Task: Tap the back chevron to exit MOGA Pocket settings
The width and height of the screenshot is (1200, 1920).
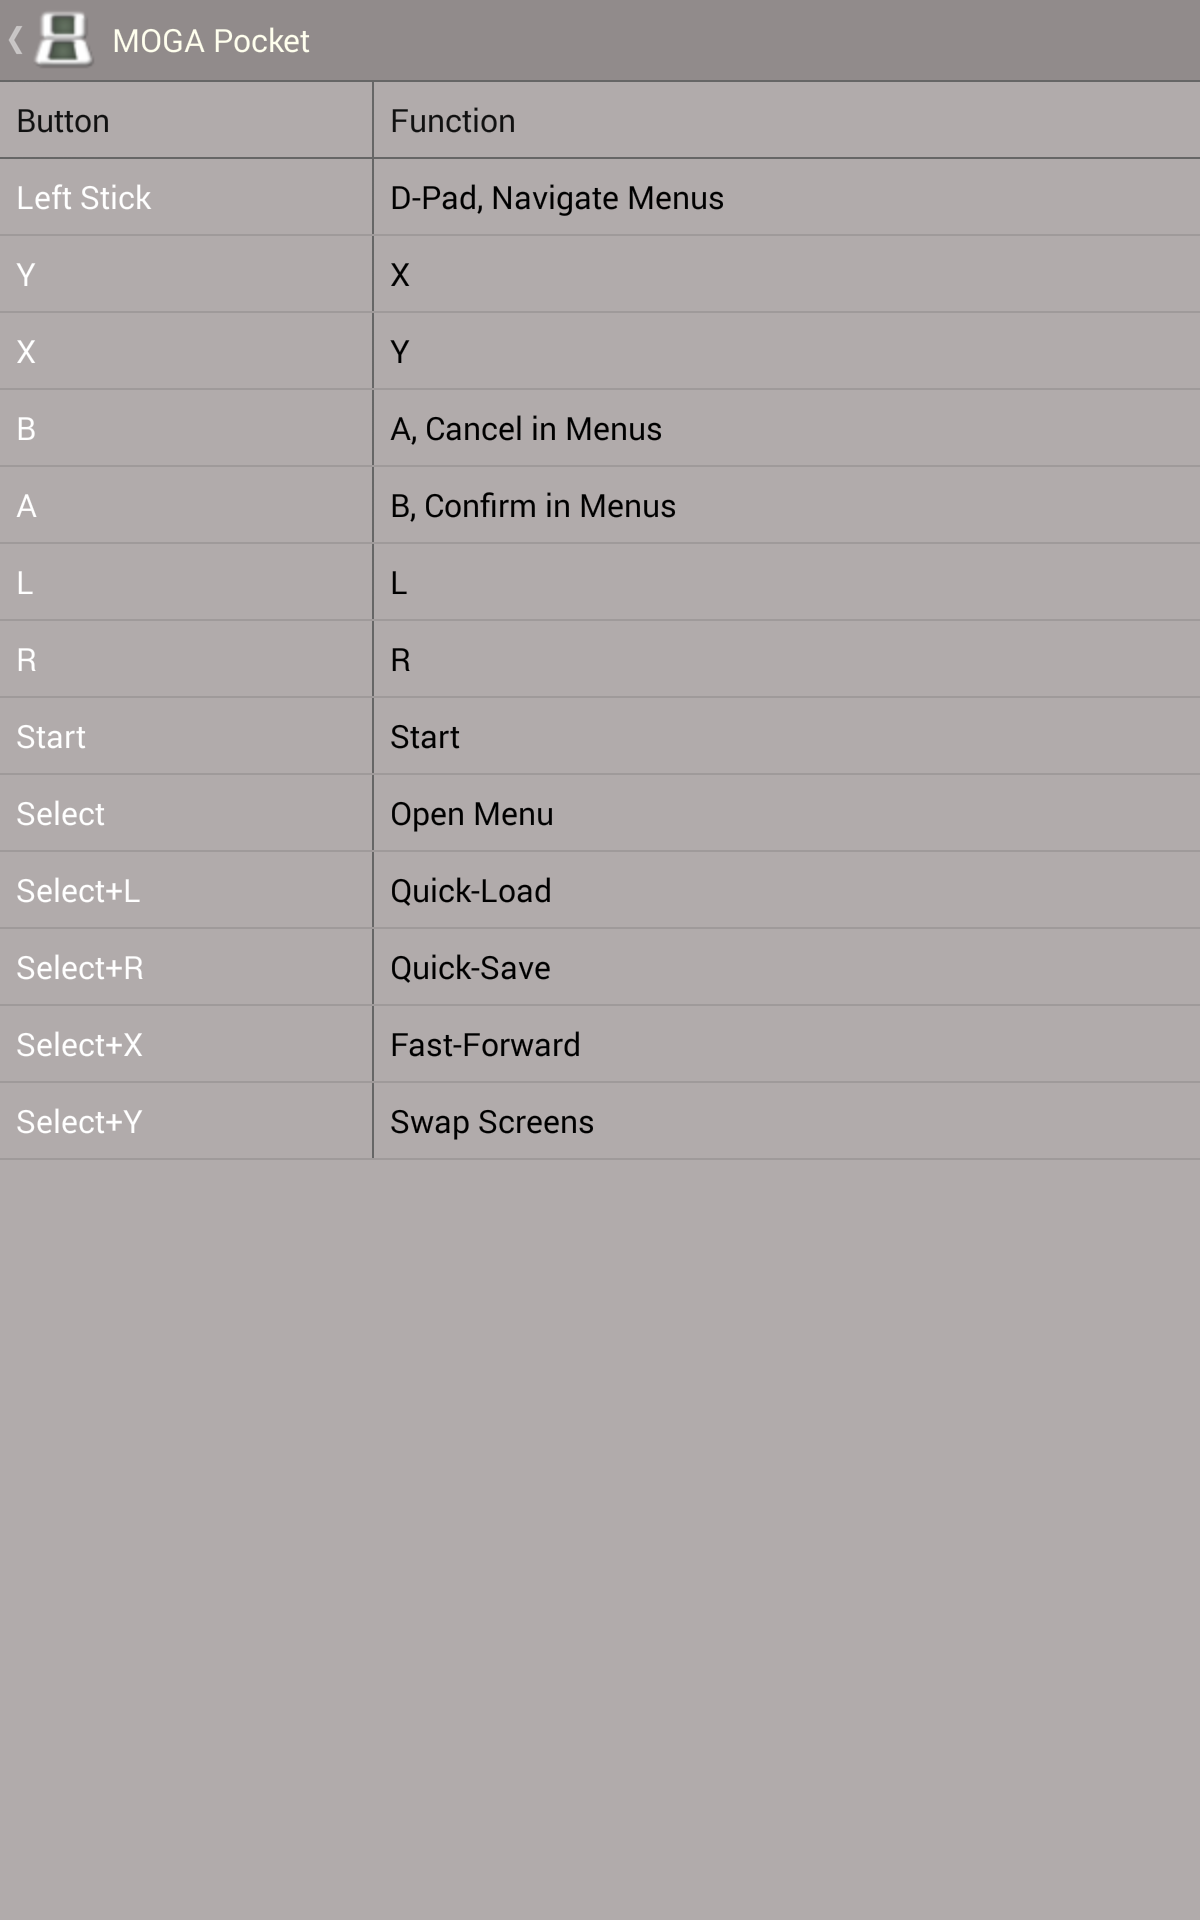Action: [x=14, y=40]
